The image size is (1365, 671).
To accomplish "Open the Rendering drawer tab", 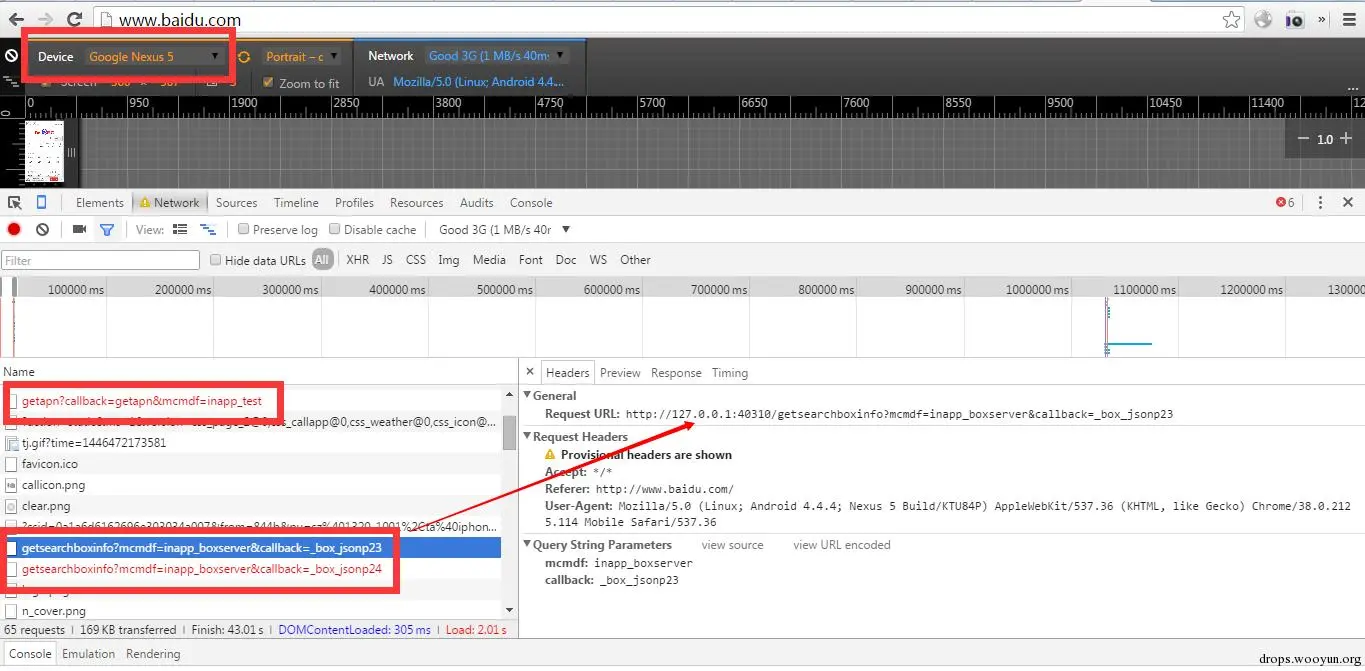I will tap(153, 654).
